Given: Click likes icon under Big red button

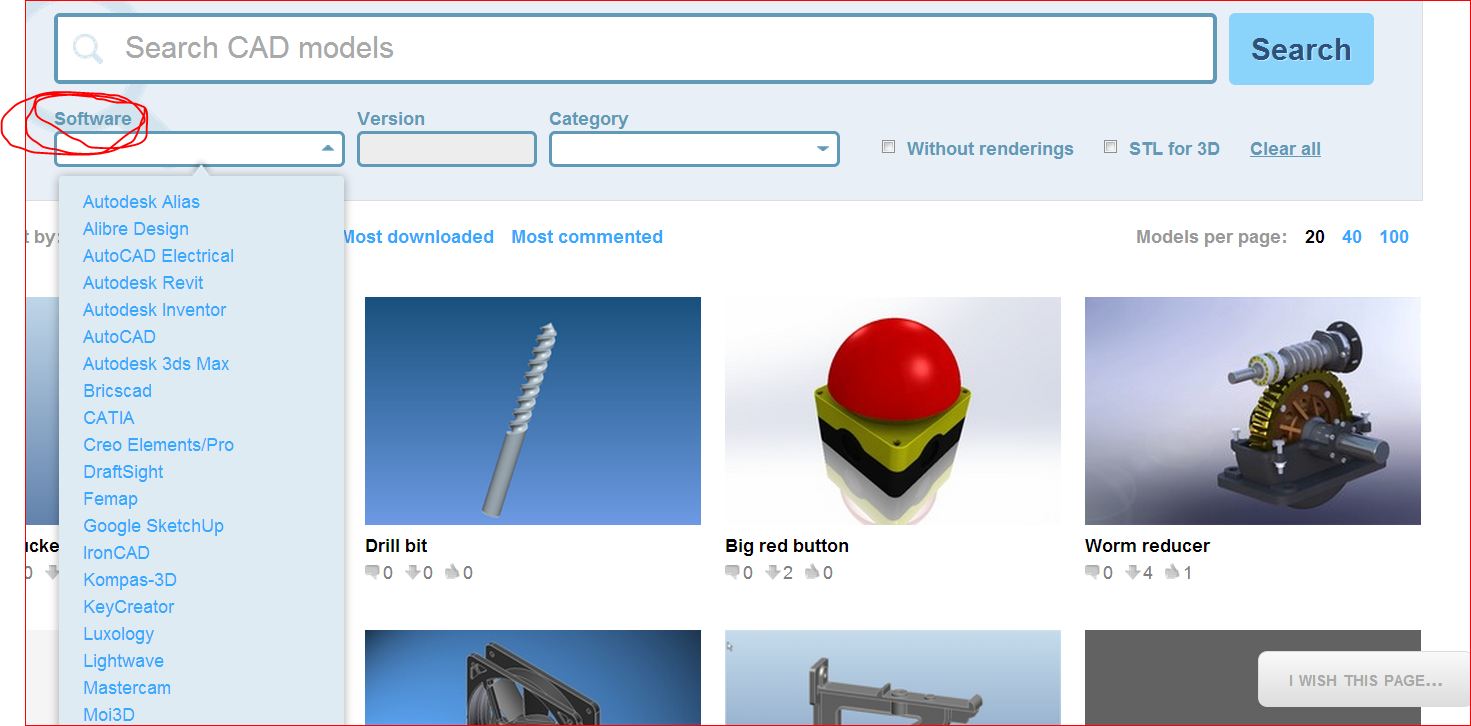Looking at the screenshot, I should point(812,573).
